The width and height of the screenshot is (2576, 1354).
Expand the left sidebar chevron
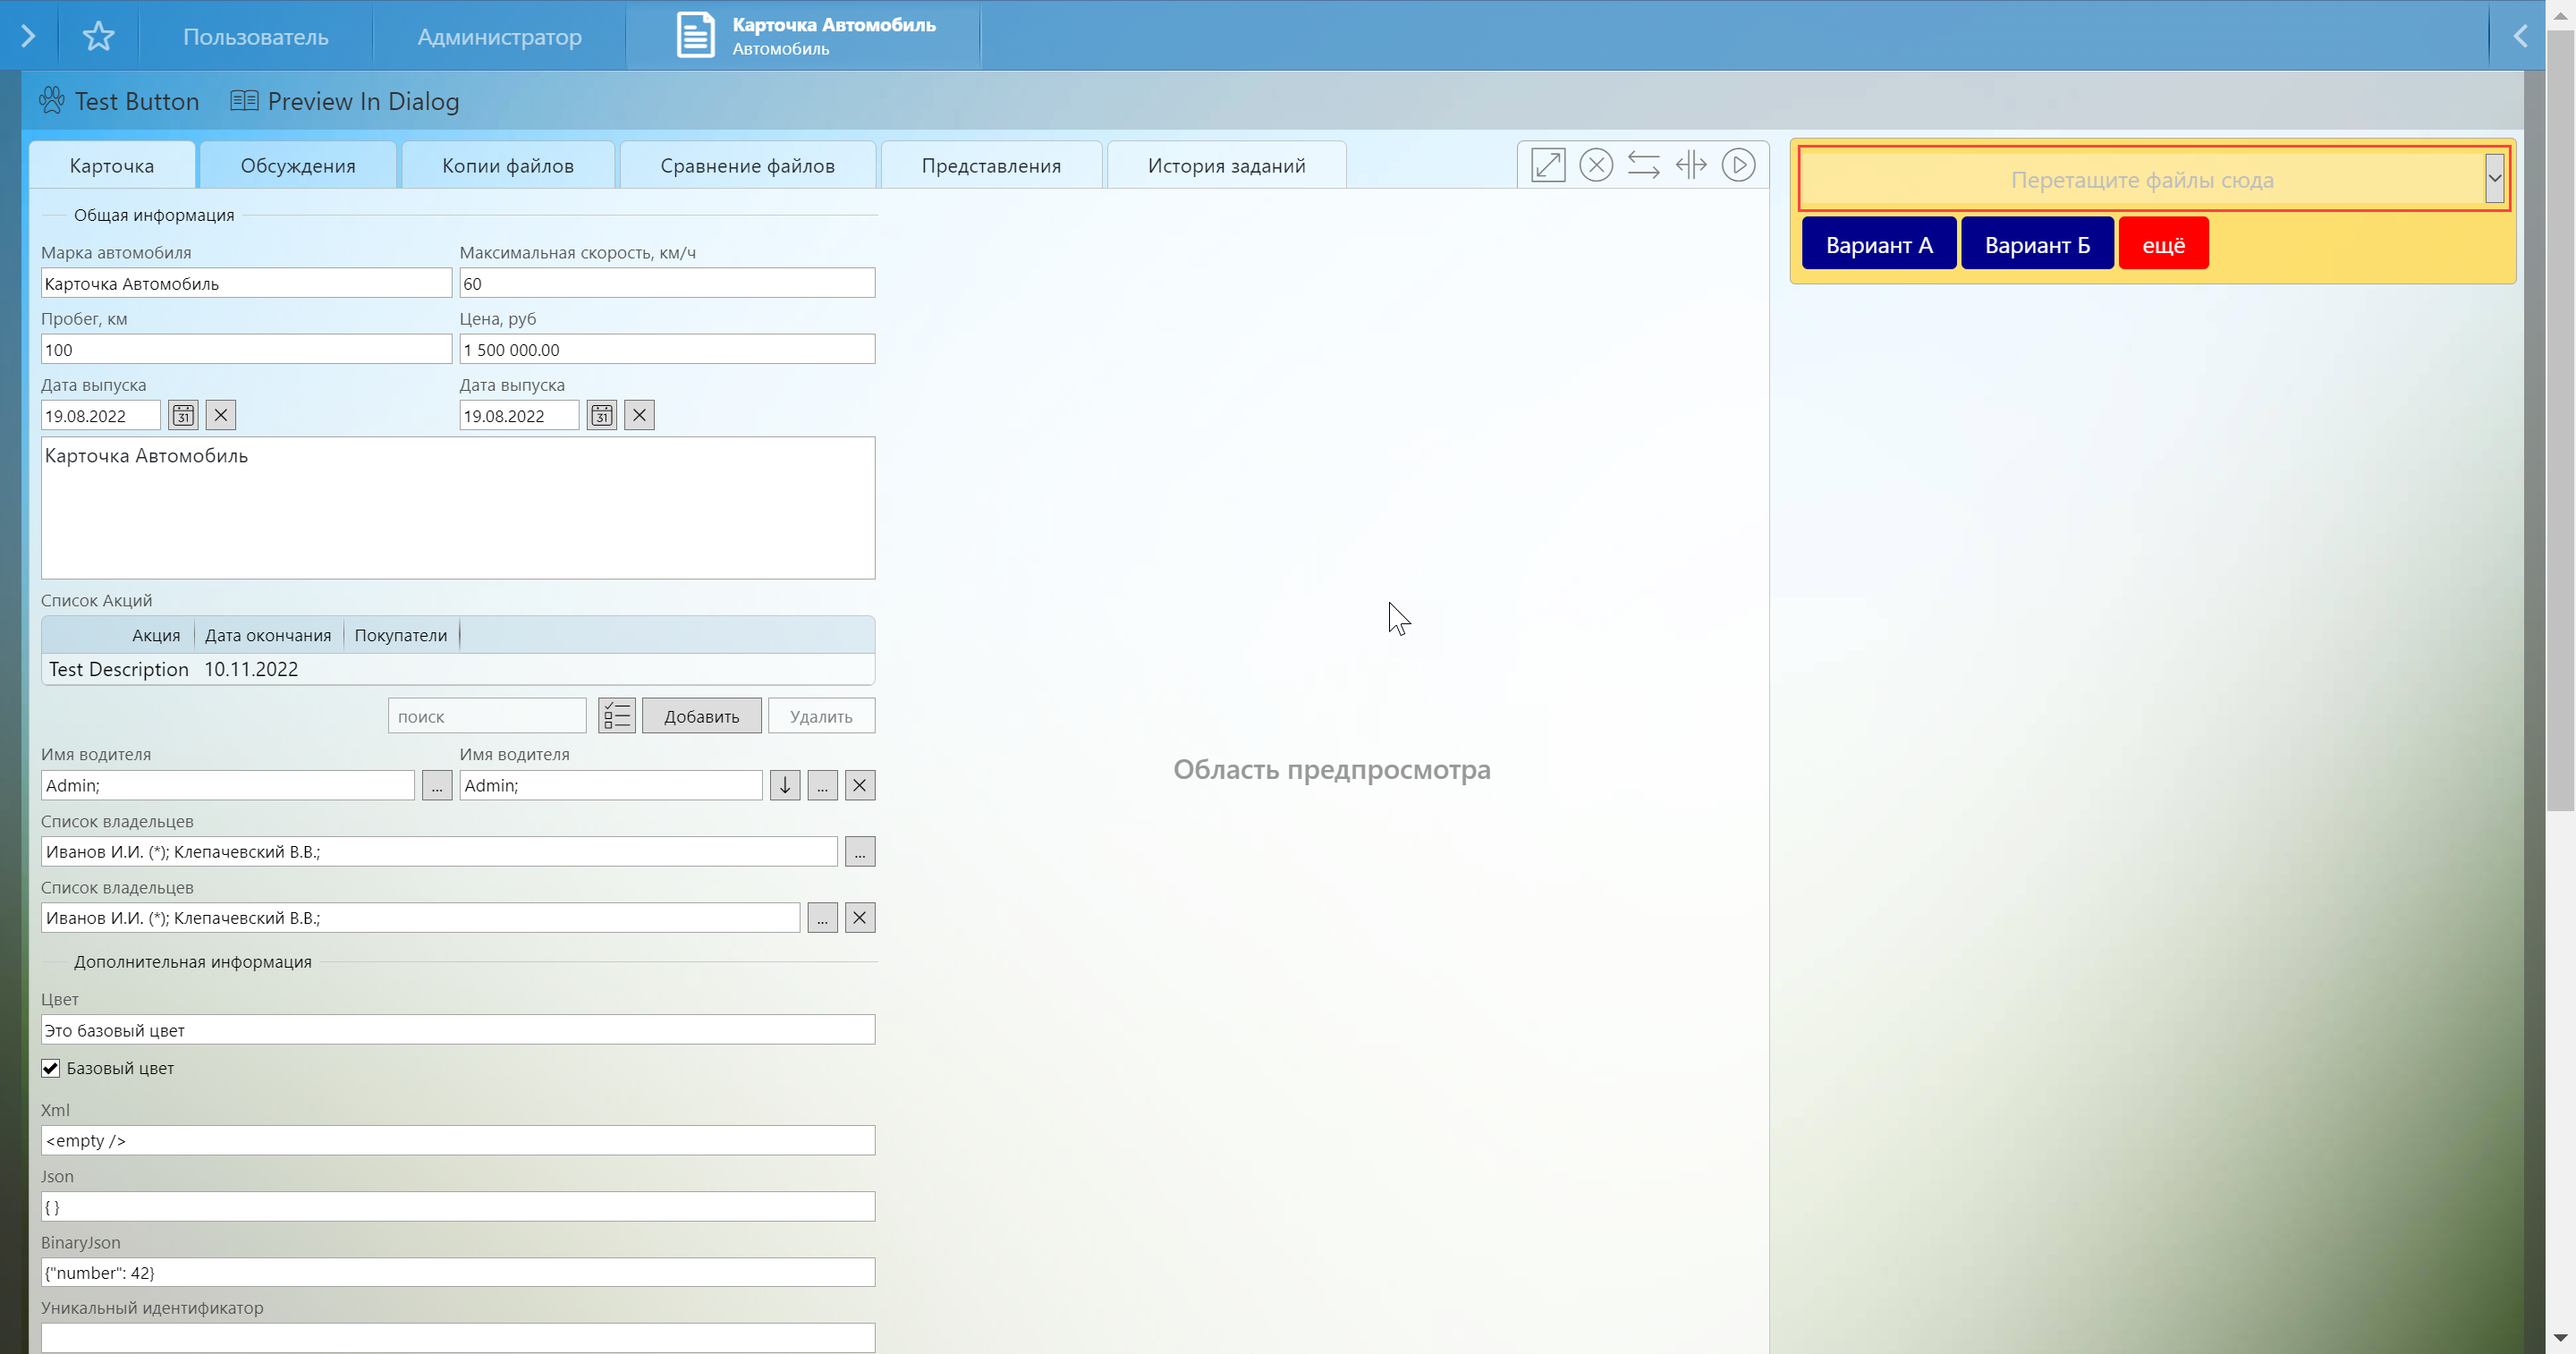pyautogui.click(x=28, y=36)
